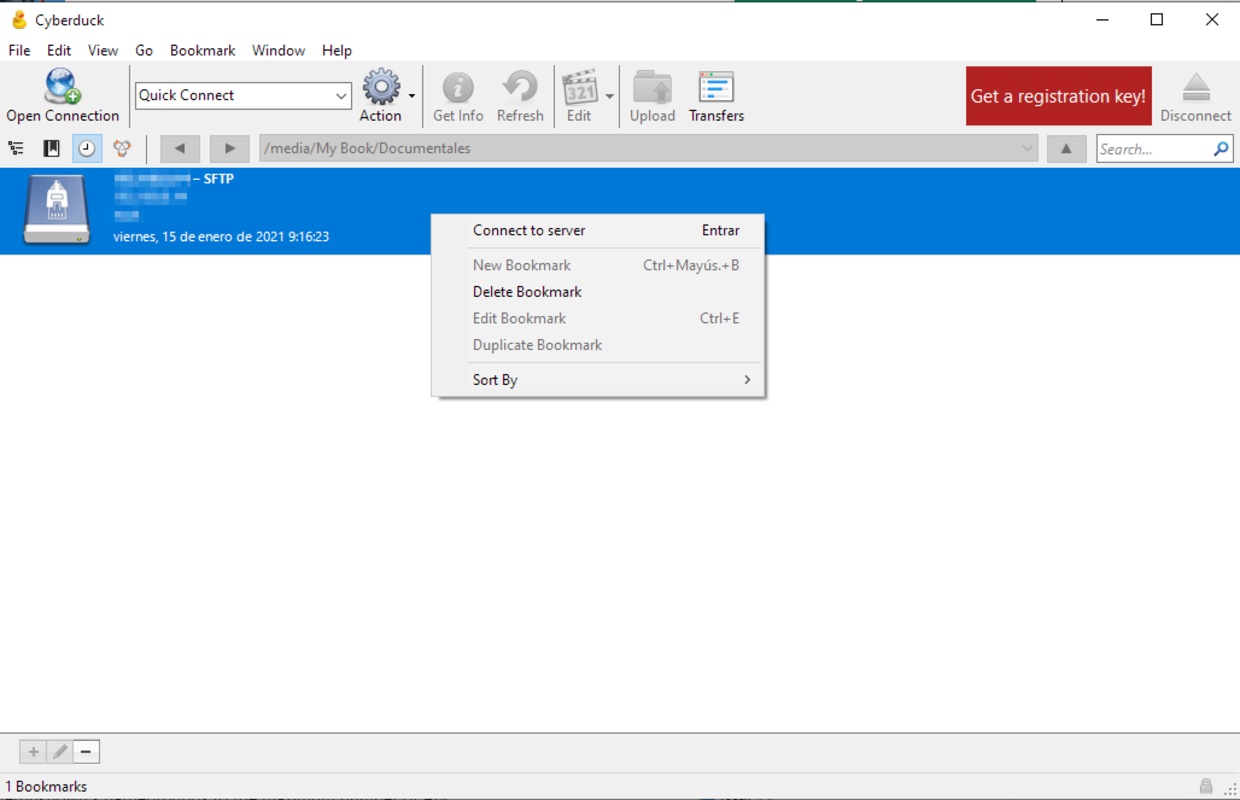This screenshot has height=800, width=1240.
Task: Click Get a registration key! button
Action: (1058, 96)
